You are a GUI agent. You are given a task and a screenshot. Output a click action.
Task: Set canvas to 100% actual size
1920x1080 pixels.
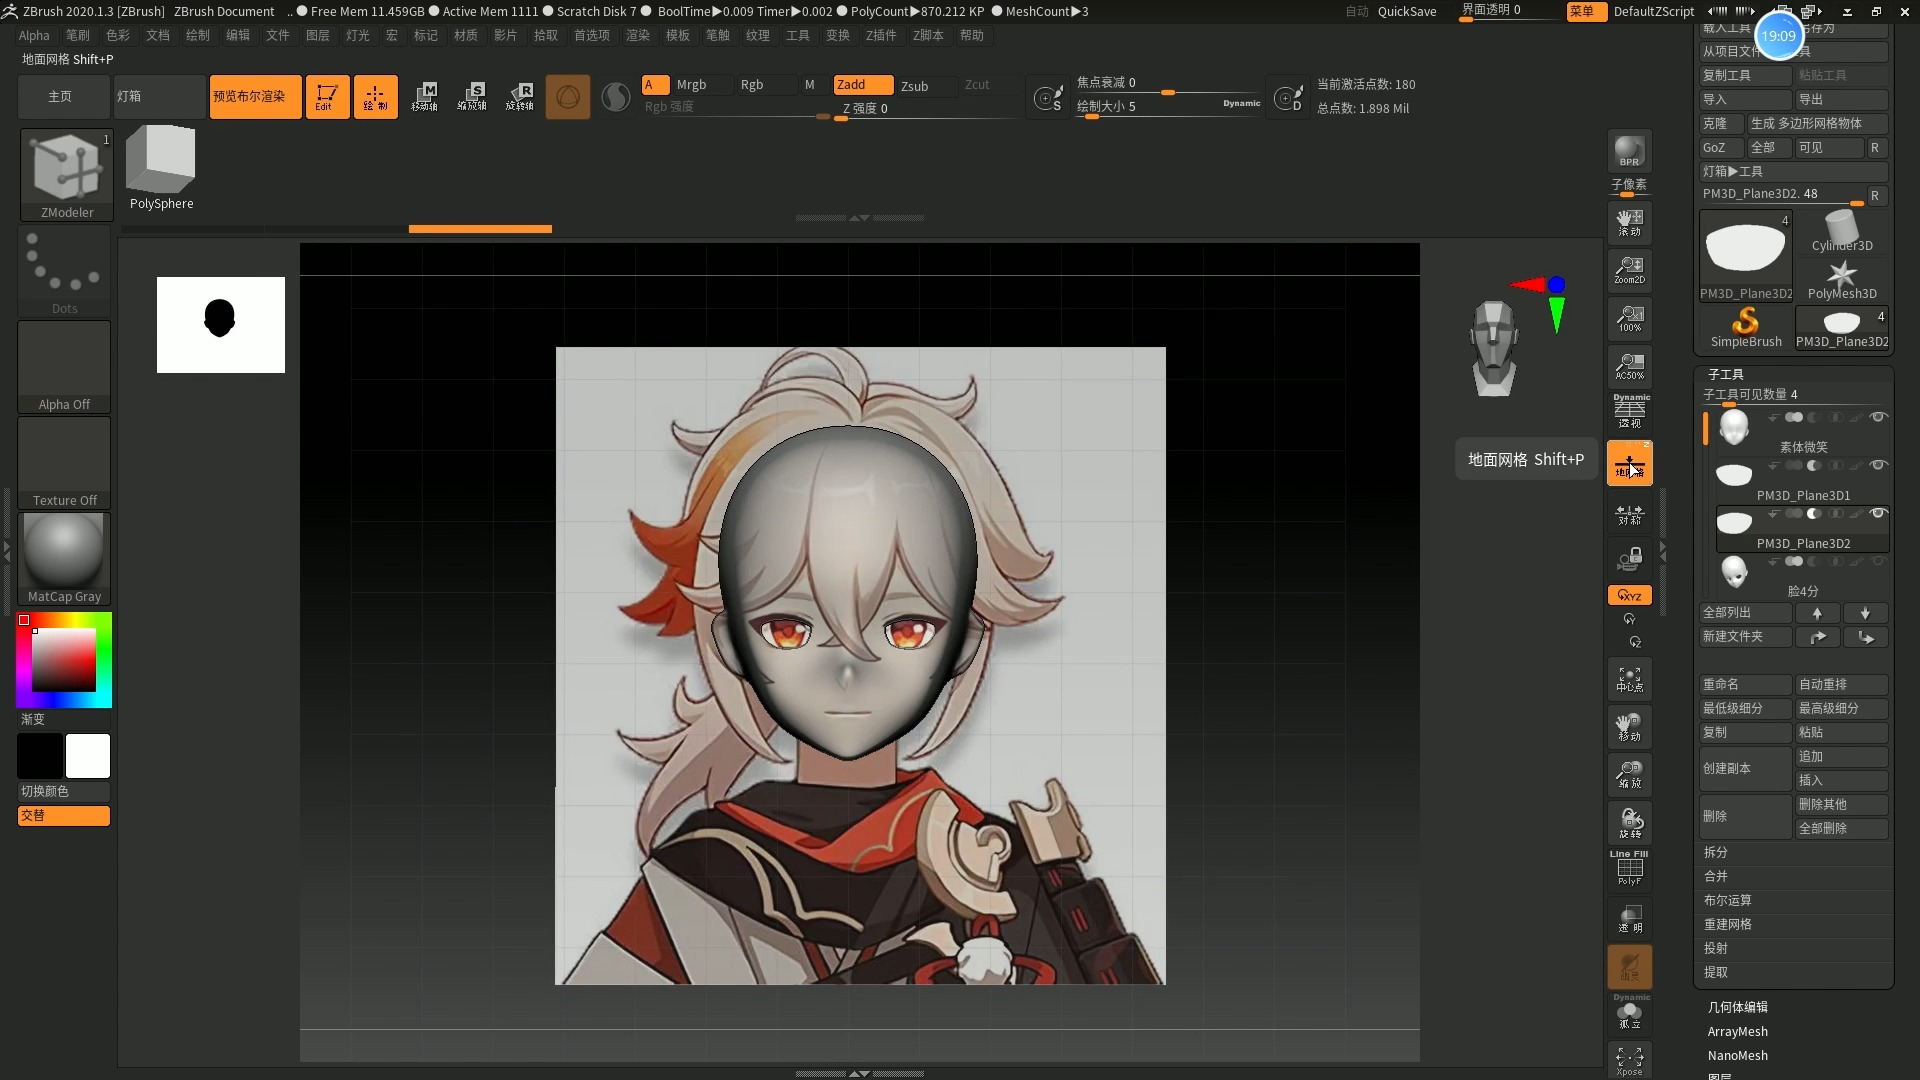(x=1629, y=318)
